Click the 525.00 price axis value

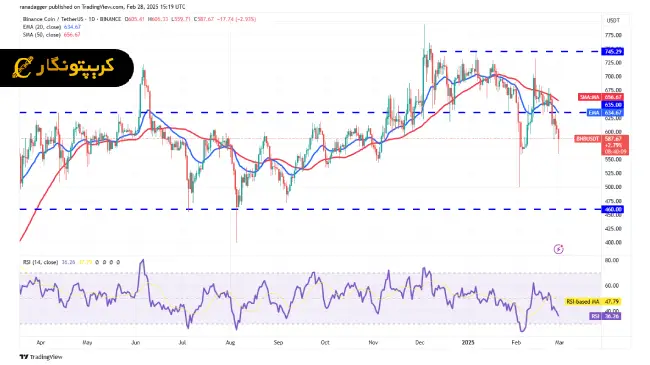click(x=613, y=173)
